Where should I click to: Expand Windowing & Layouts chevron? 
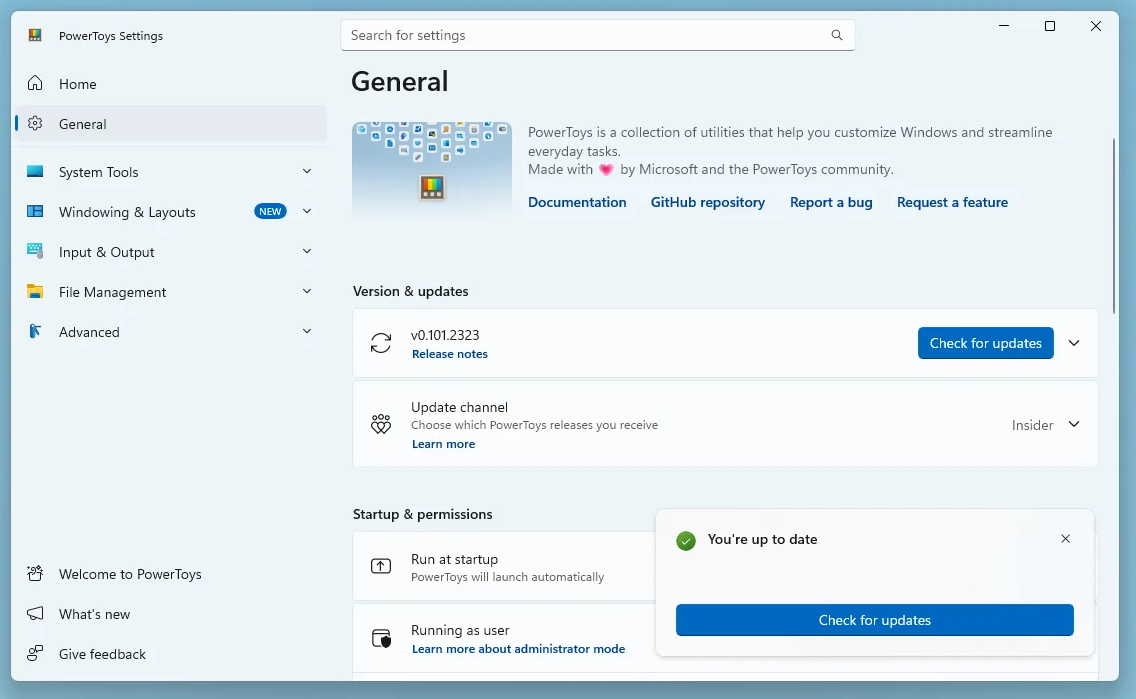pos(306,211)
